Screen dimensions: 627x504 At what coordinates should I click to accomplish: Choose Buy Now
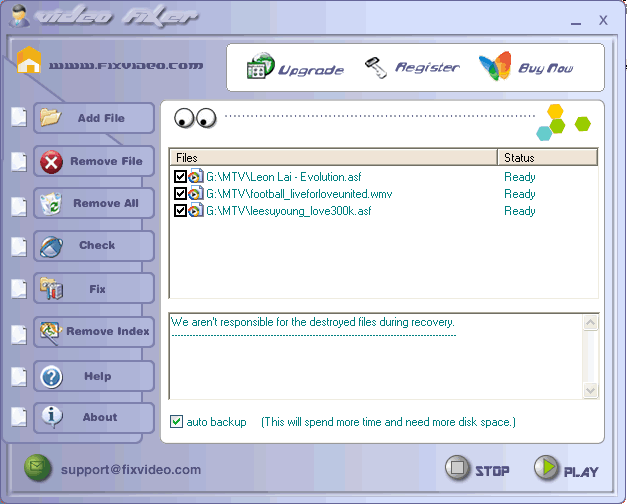545,68
